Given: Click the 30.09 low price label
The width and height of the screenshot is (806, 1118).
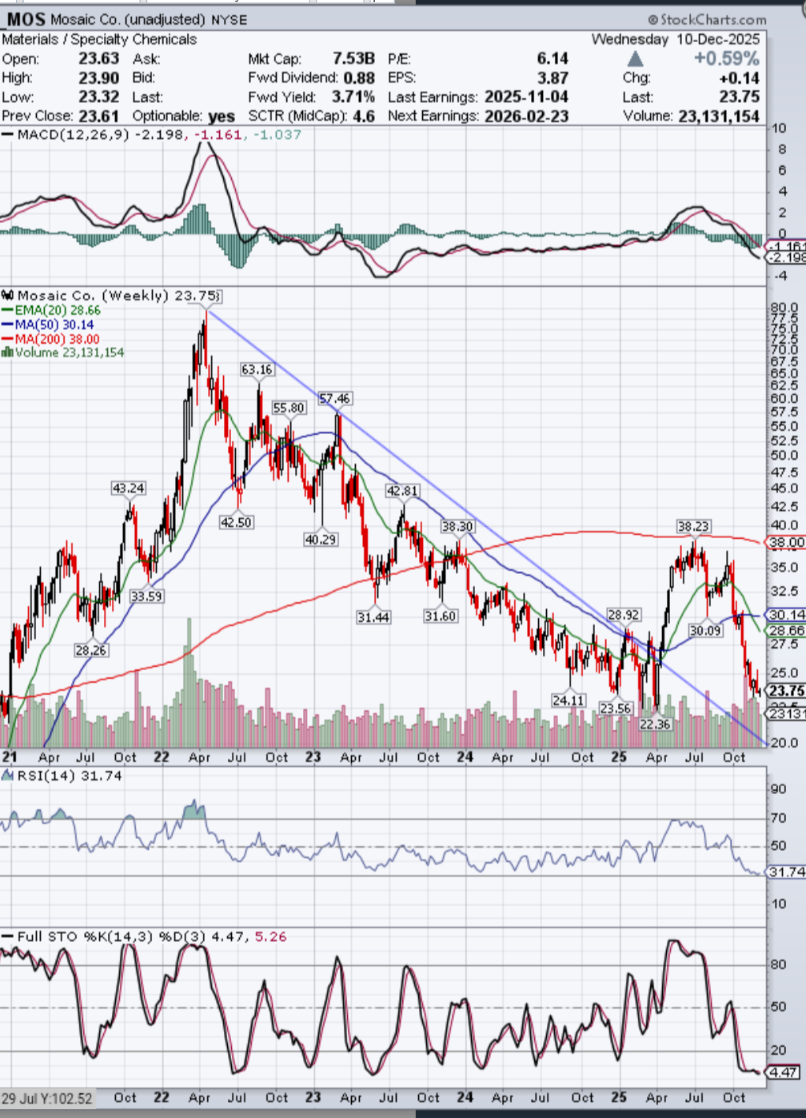Looking at the screenshot, I should click(x=705, y=630).
